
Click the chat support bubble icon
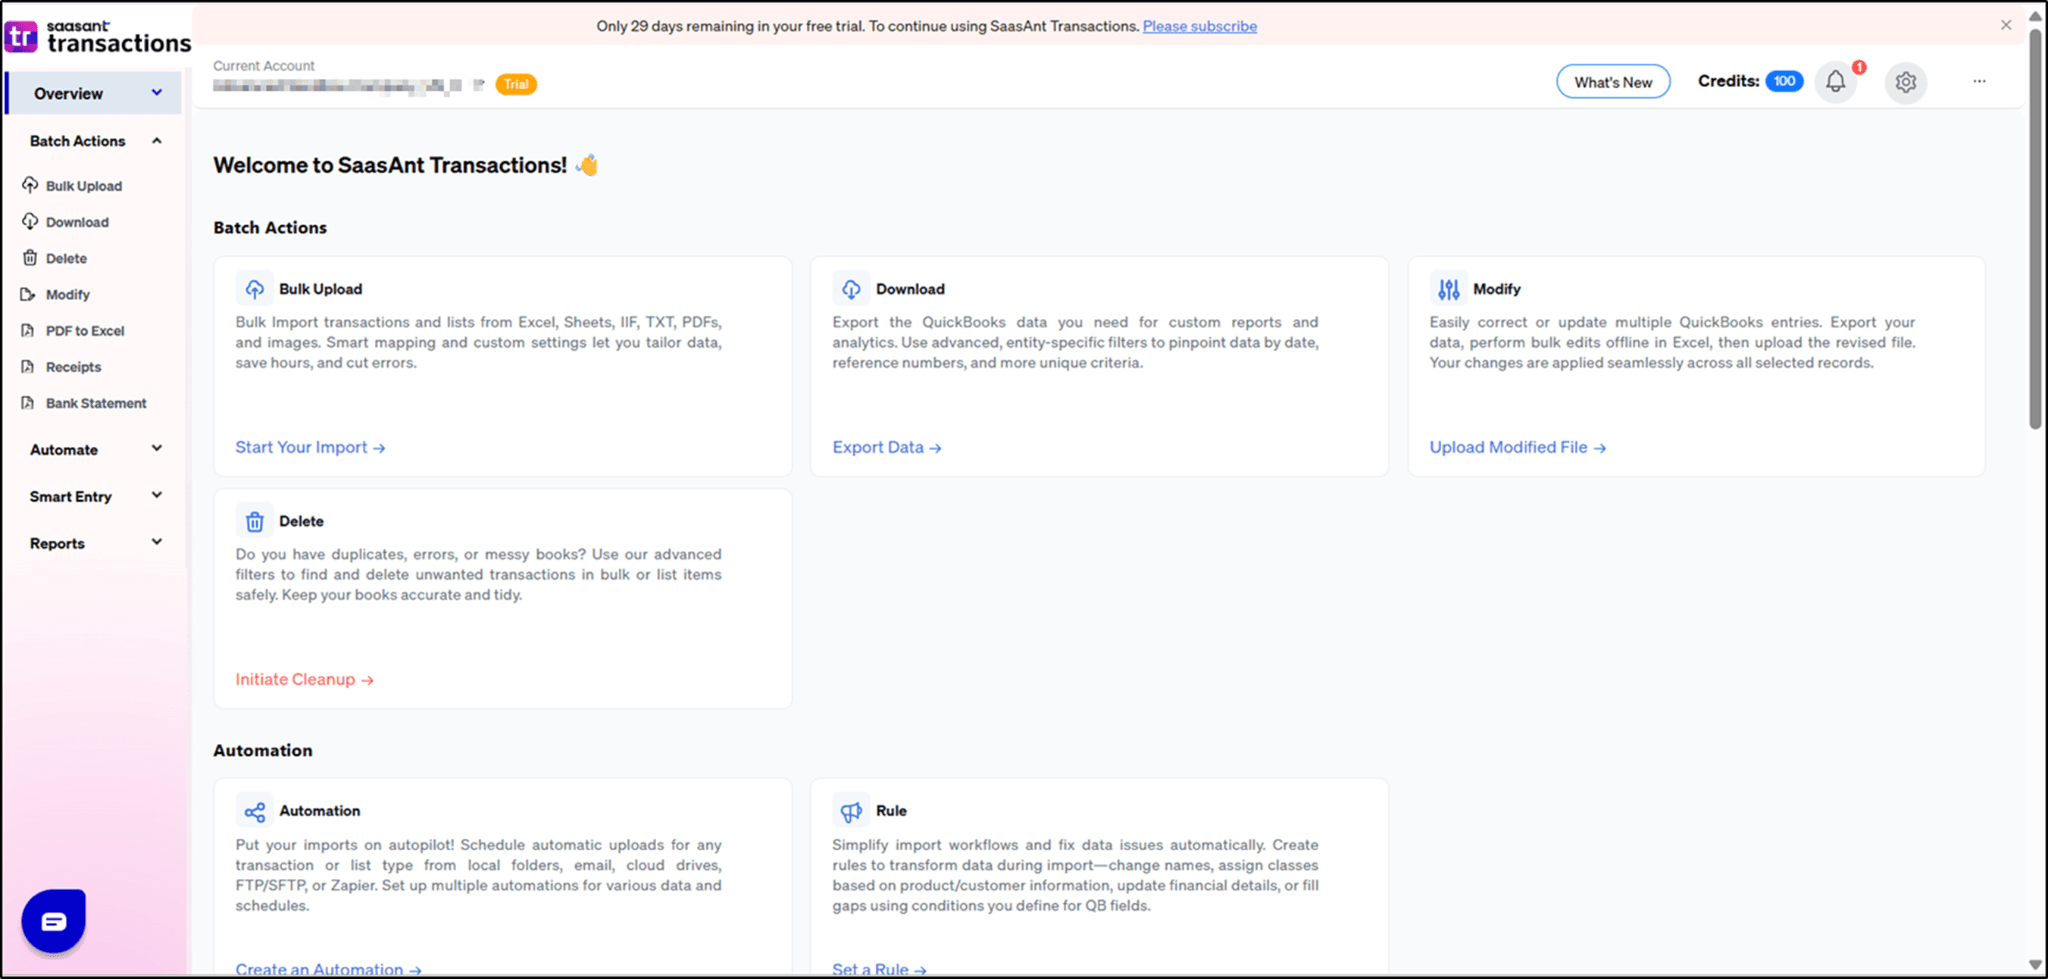tap(54, 920)
